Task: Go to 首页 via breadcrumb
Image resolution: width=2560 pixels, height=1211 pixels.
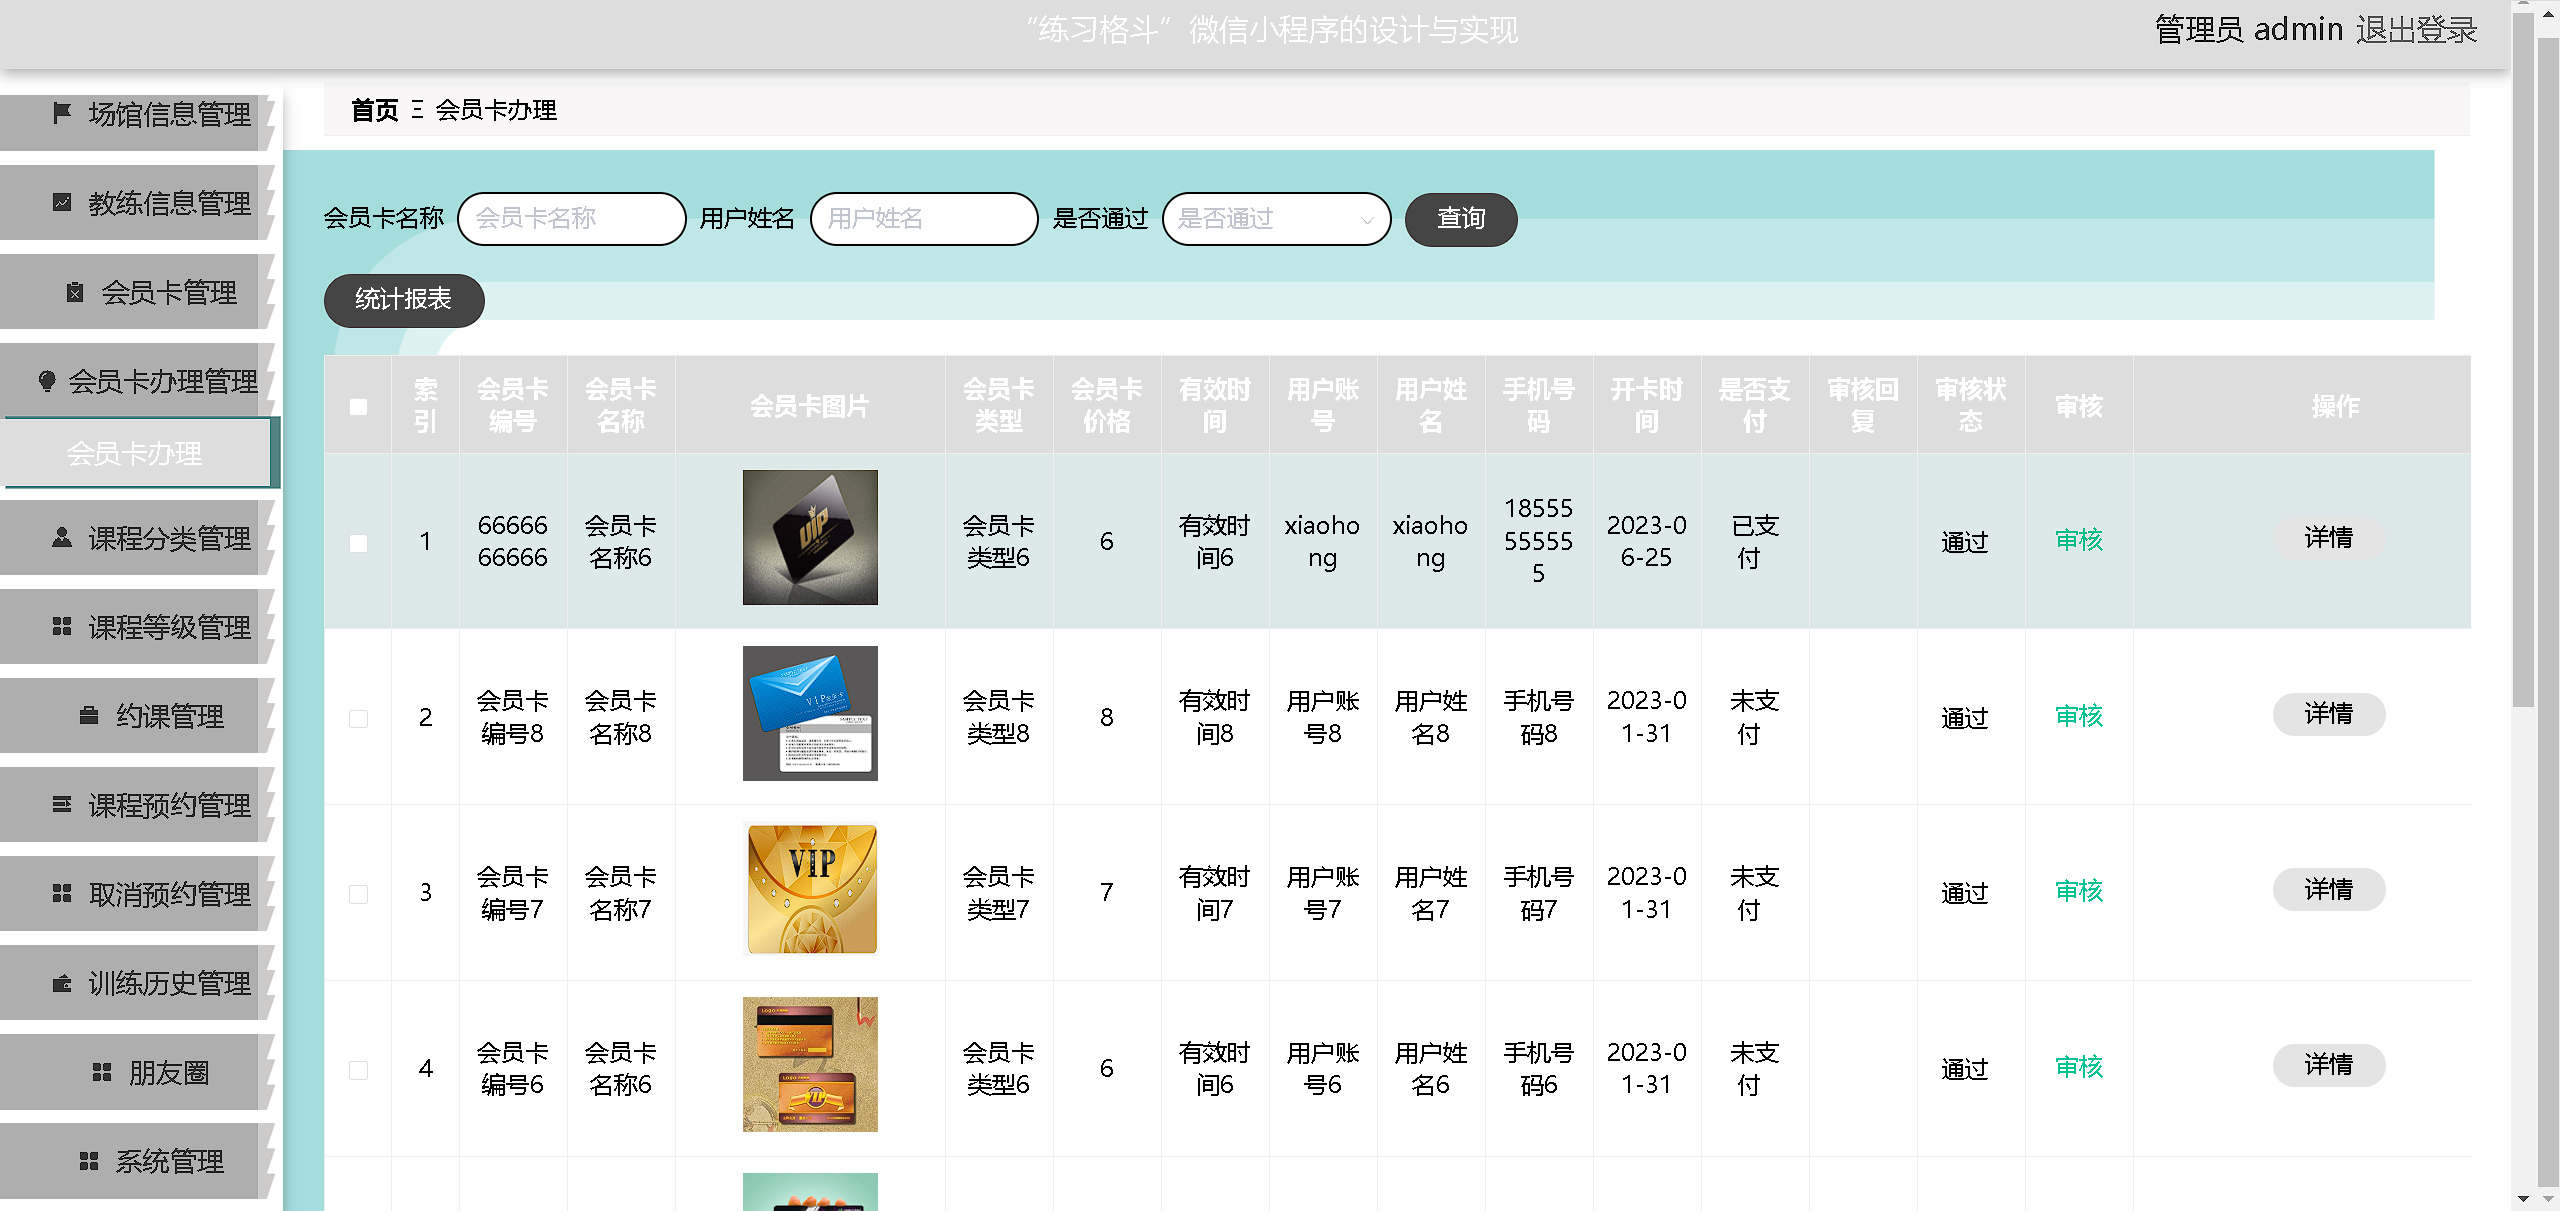Action: [x=375, y=110]
